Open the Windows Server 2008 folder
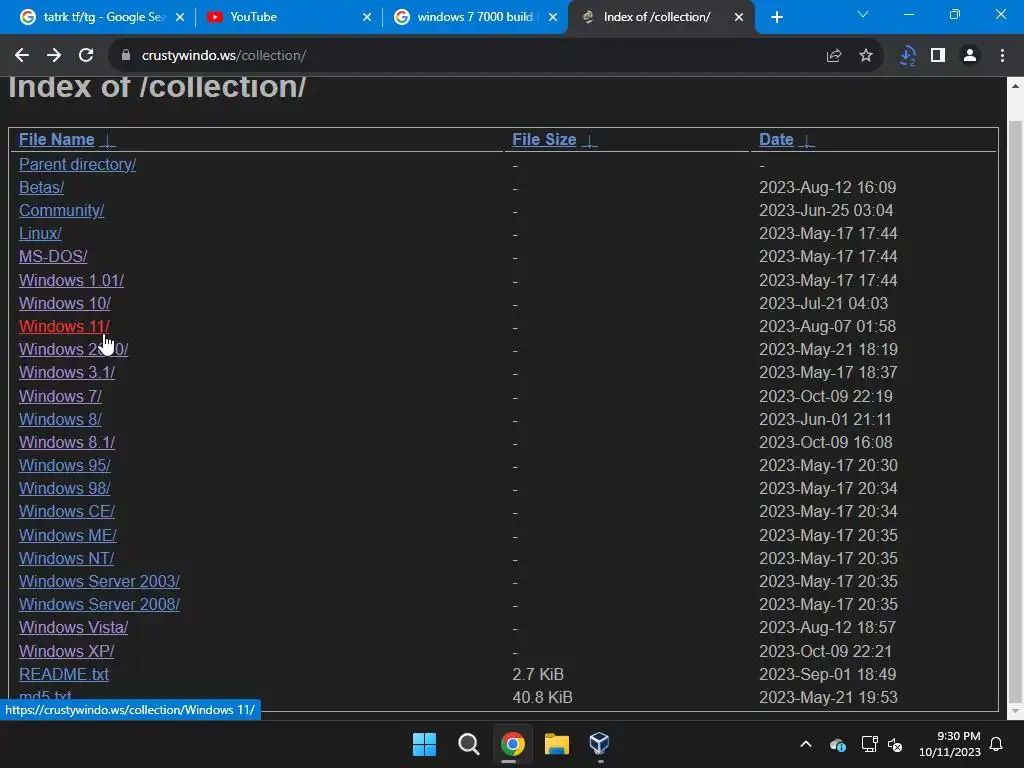Image resolution: width=1024 pixels, height=768 pixels. (x=99, y=604)
